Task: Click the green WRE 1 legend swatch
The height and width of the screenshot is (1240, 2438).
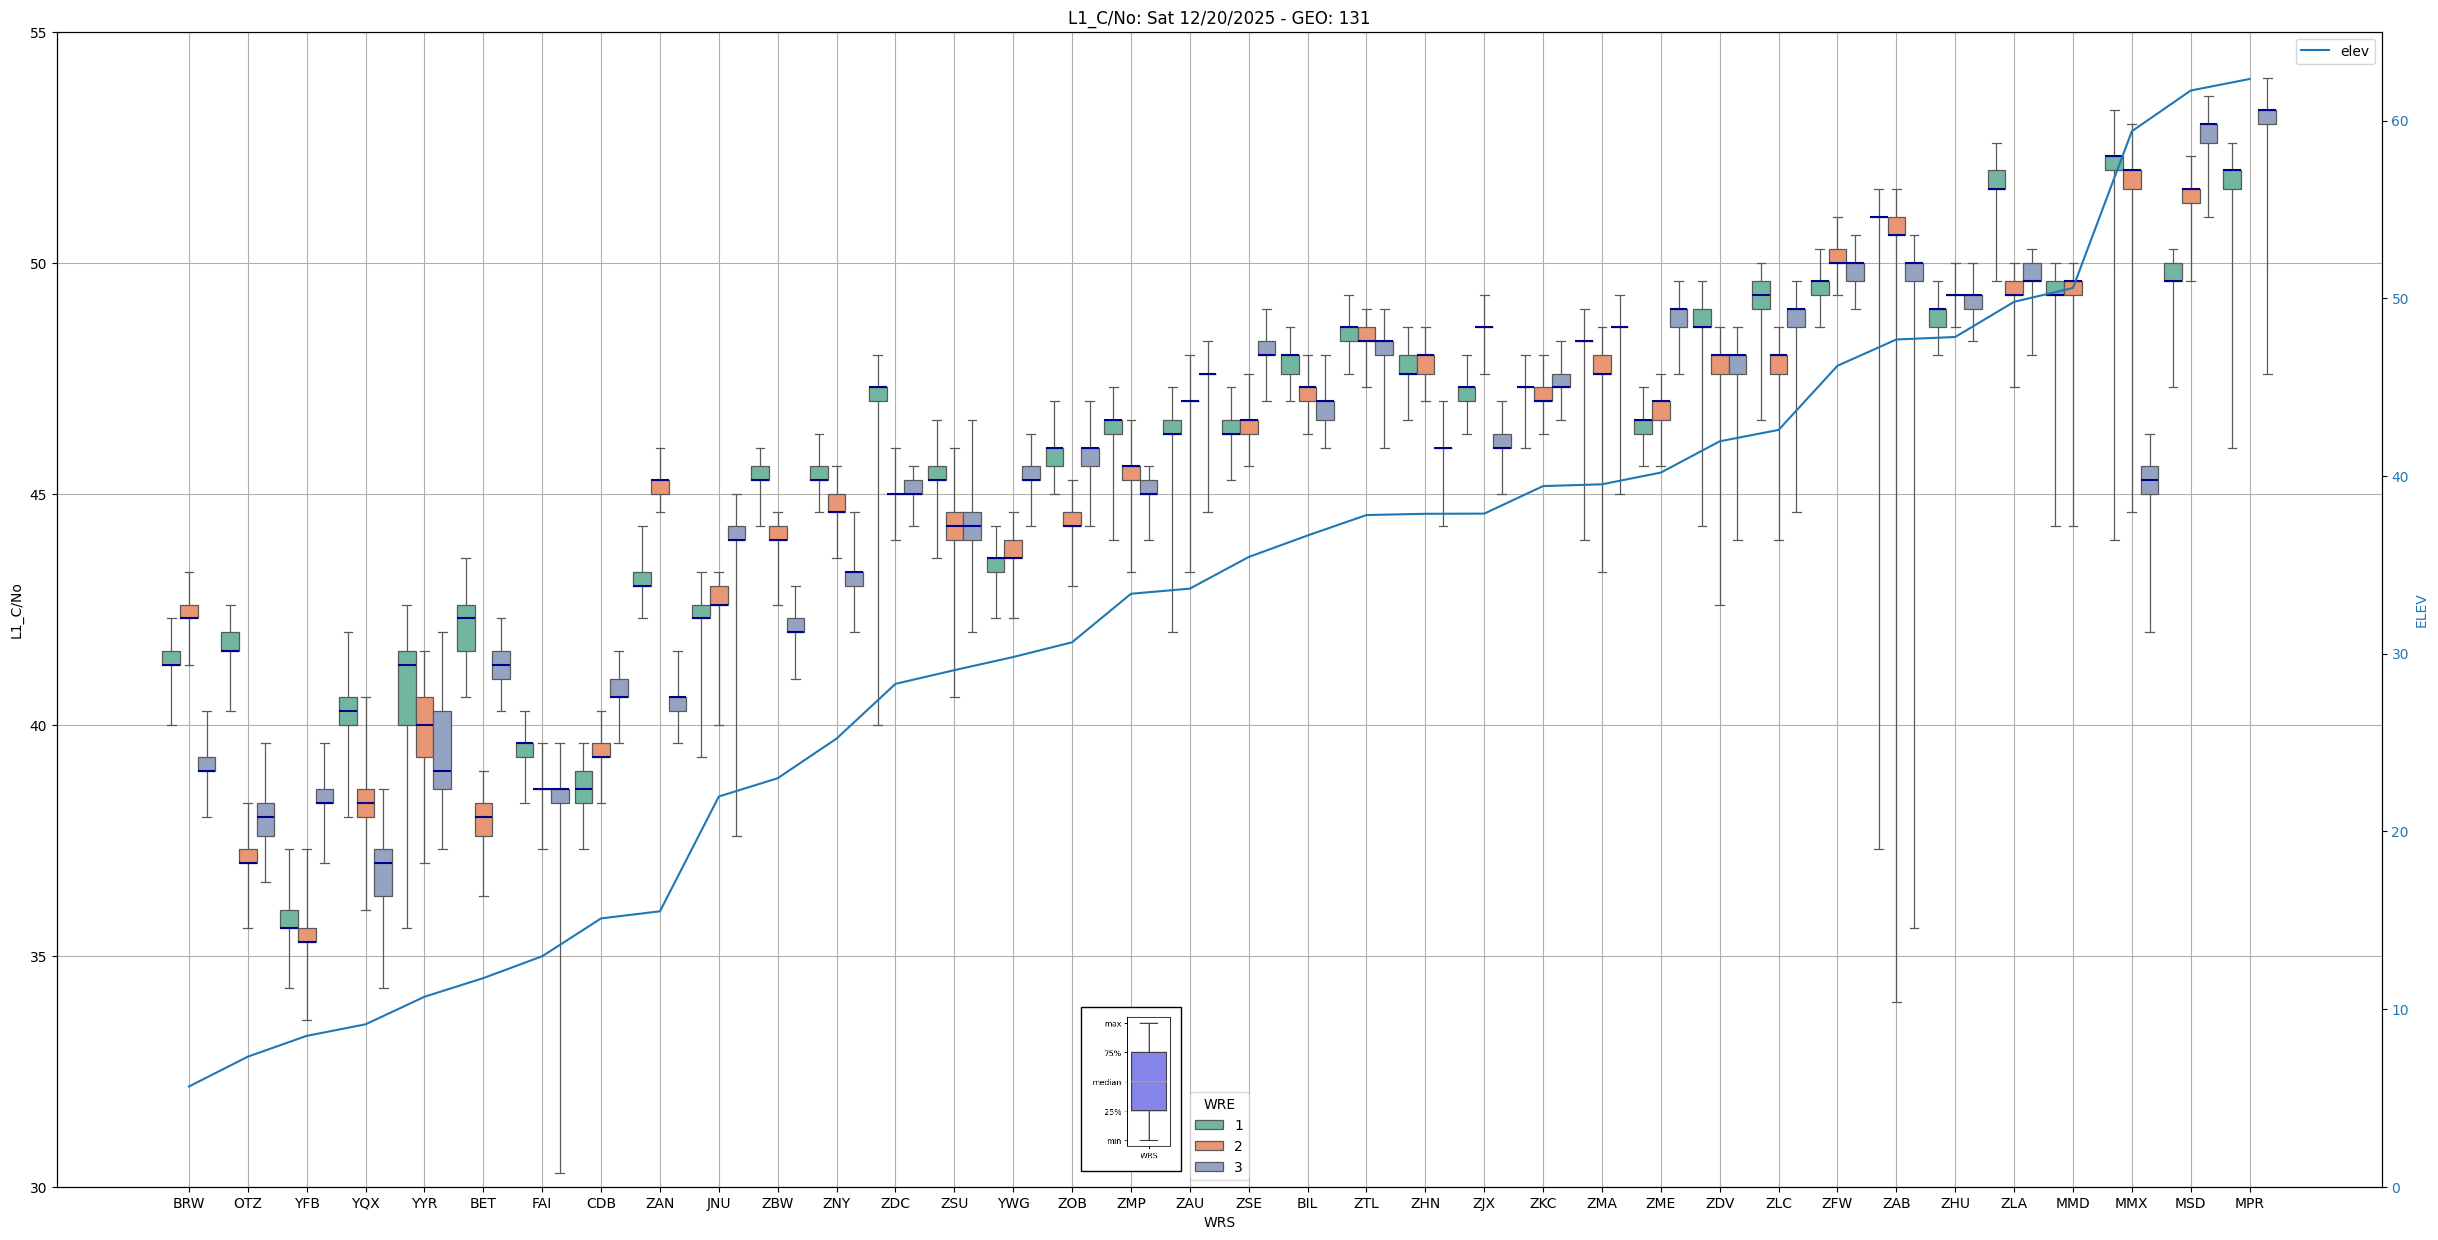Action: pyautogui.click(x=1209, y=1125)
